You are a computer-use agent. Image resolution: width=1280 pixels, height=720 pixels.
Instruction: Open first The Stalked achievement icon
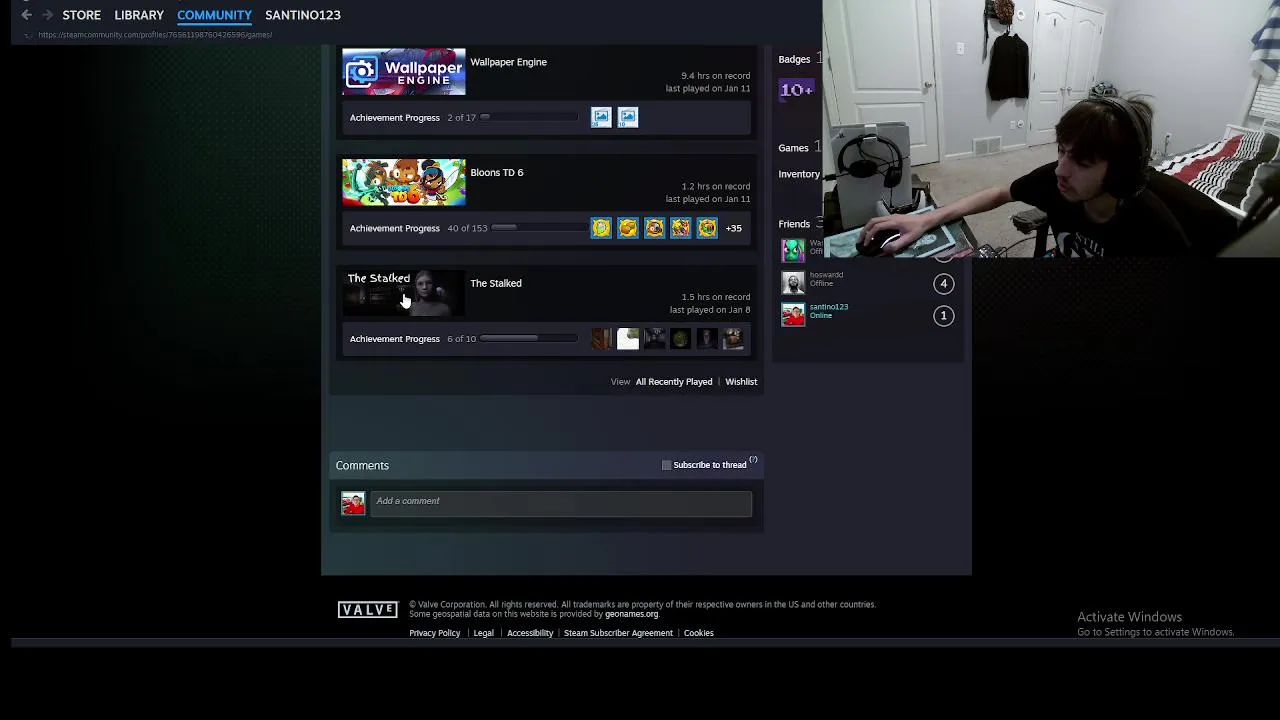pos(601,339)
